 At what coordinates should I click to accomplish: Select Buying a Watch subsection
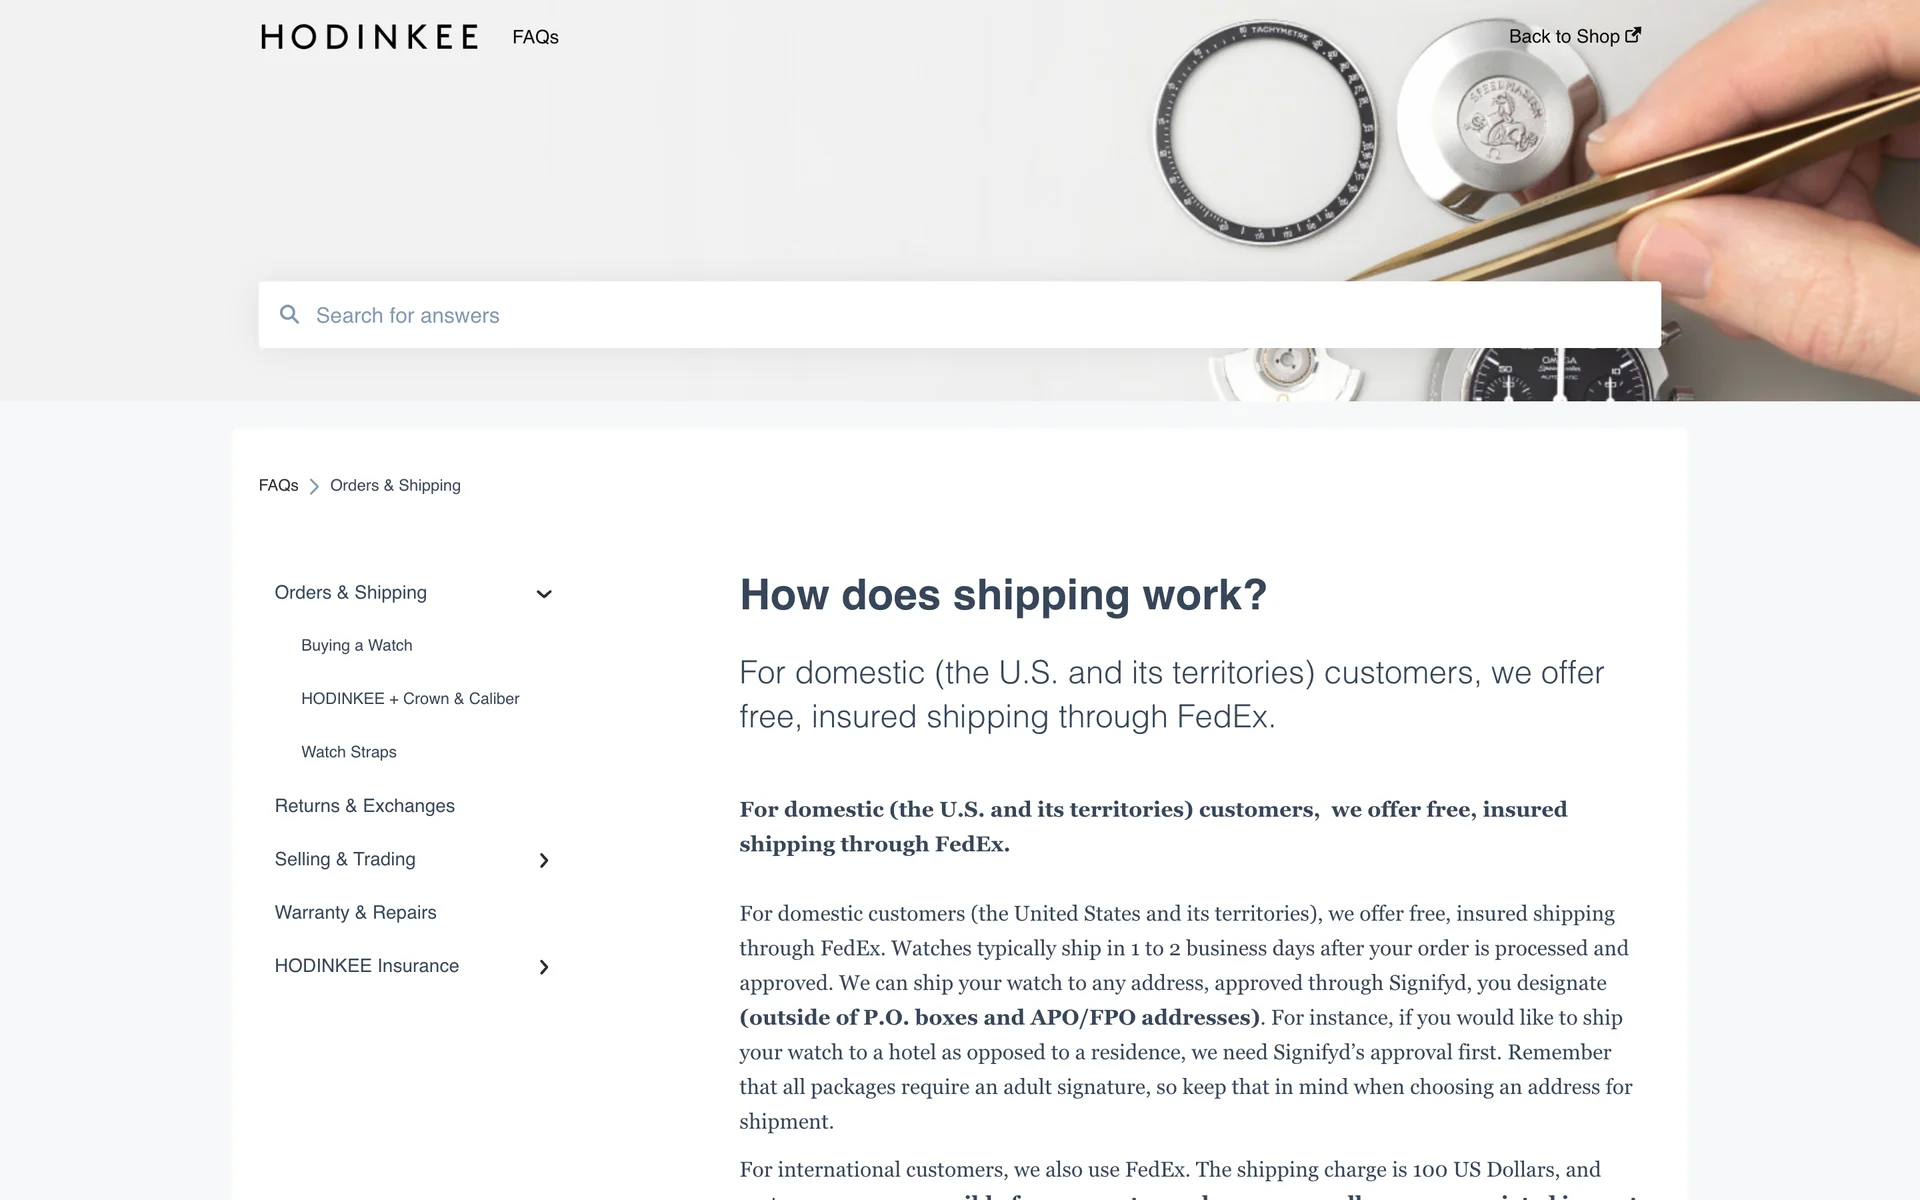point(357,645)
